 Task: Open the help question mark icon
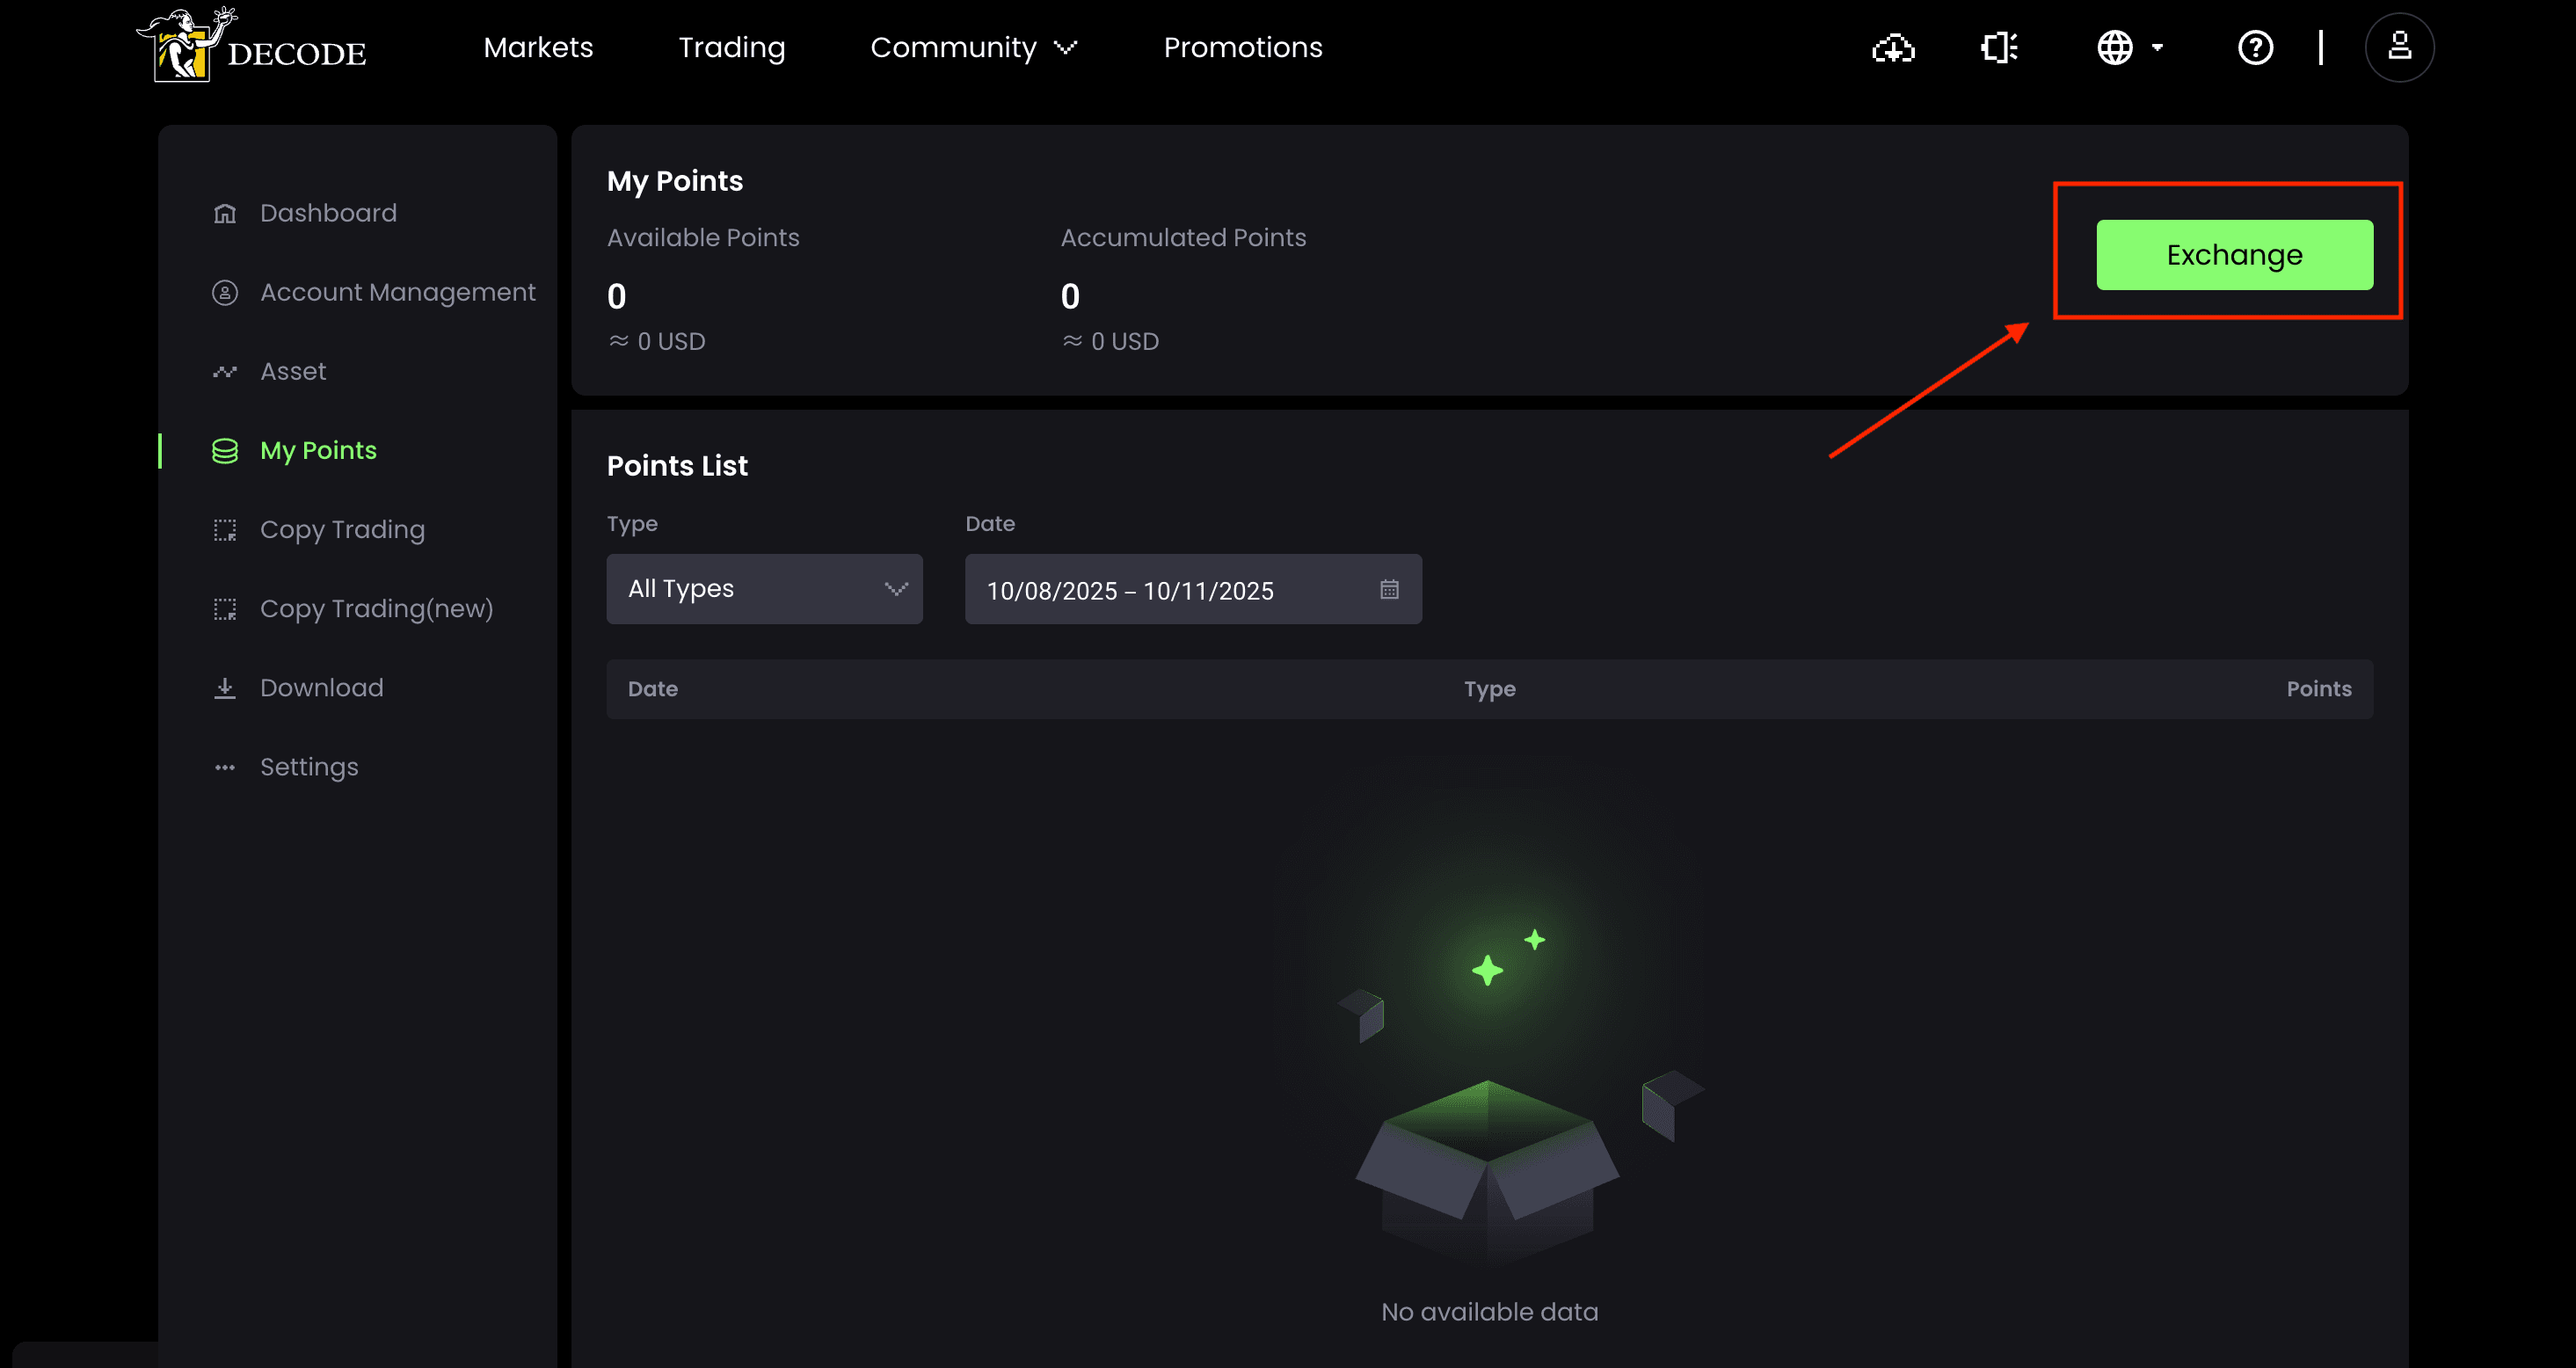tap(2255, 47)
